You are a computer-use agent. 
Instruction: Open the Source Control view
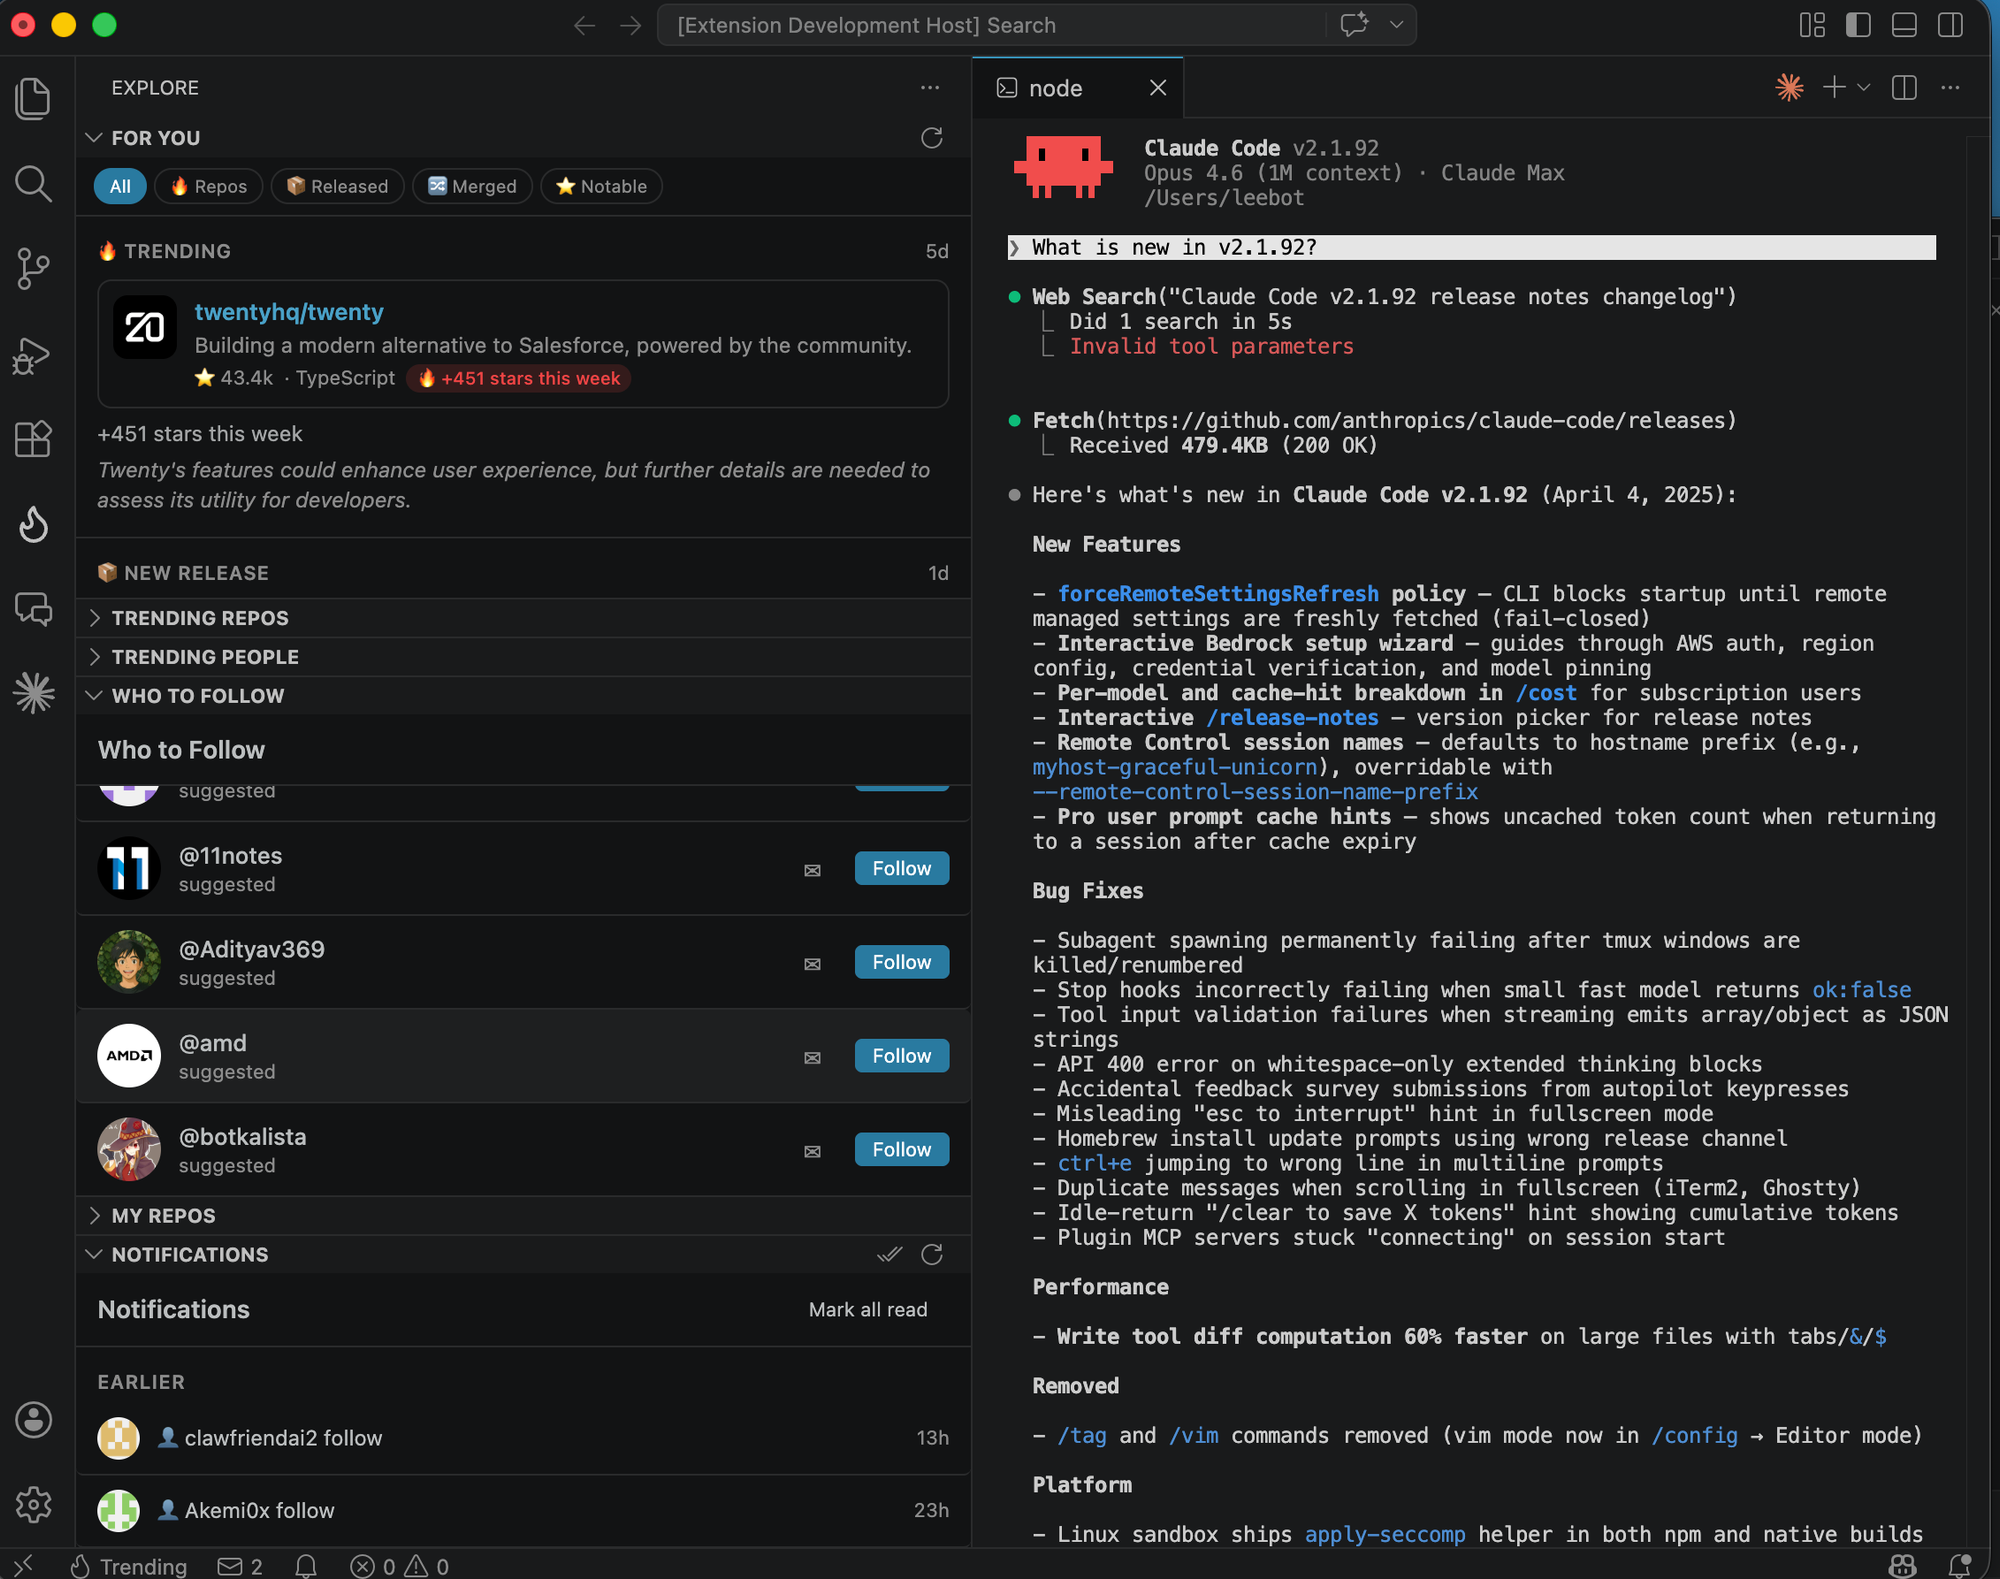pos(33,269)
